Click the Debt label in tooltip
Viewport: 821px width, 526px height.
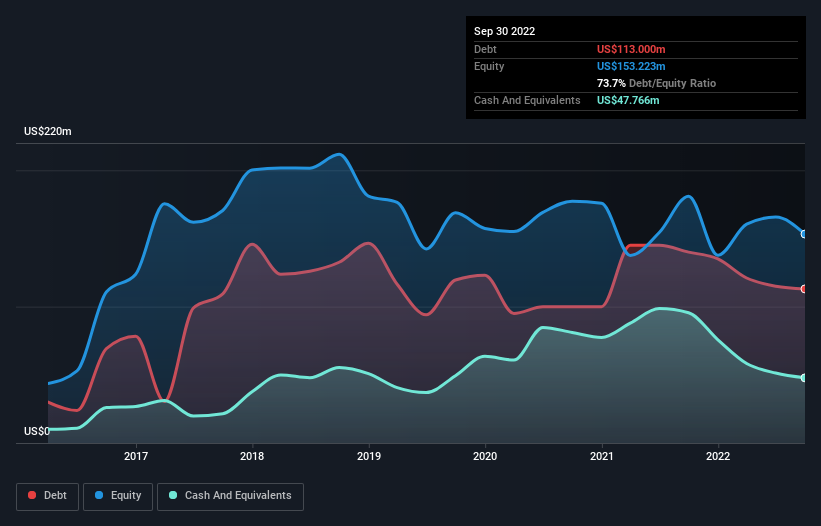(x=485, y=49)
